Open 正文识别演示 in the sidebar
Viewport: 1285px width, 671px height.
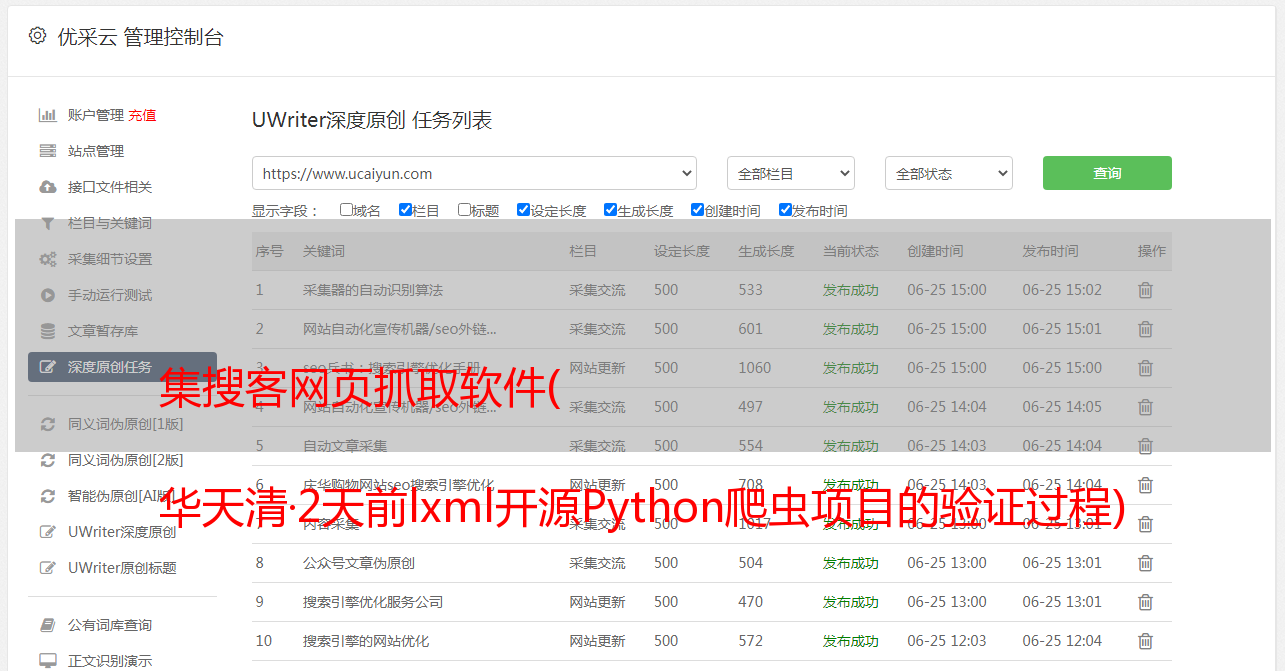click(110, 661)
